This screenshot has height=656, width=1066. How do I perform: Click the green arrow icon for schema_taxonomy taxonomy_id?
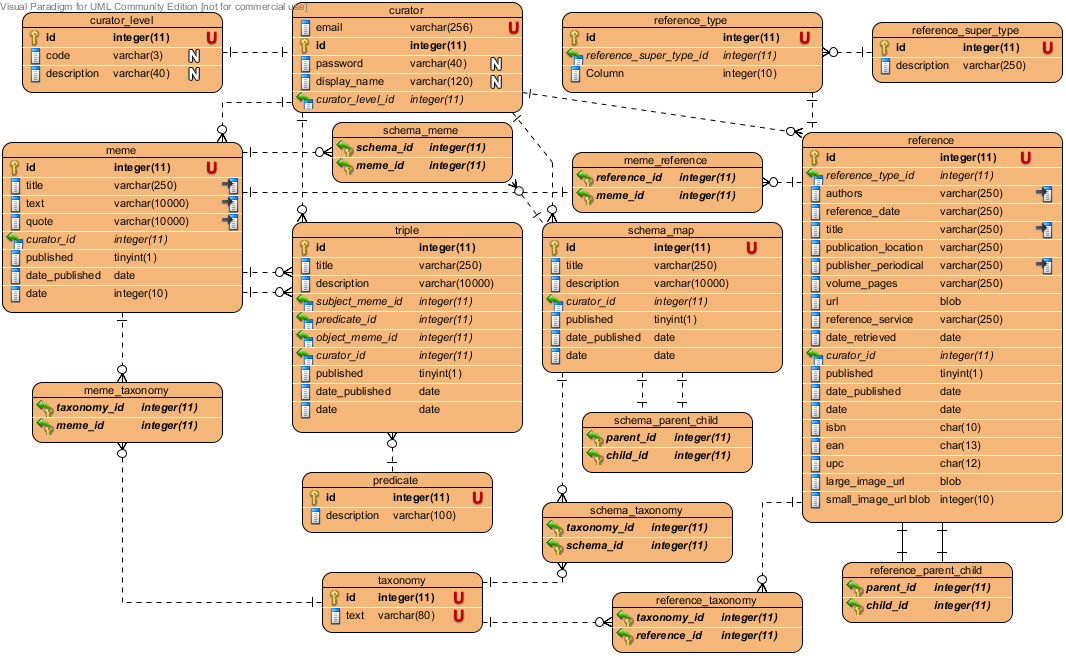tap(553, 528)
